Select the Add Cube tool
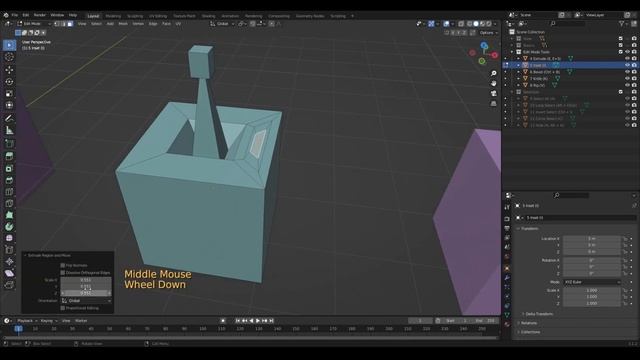Viewport: 640px width, 360px height. (x=9, y=144)
